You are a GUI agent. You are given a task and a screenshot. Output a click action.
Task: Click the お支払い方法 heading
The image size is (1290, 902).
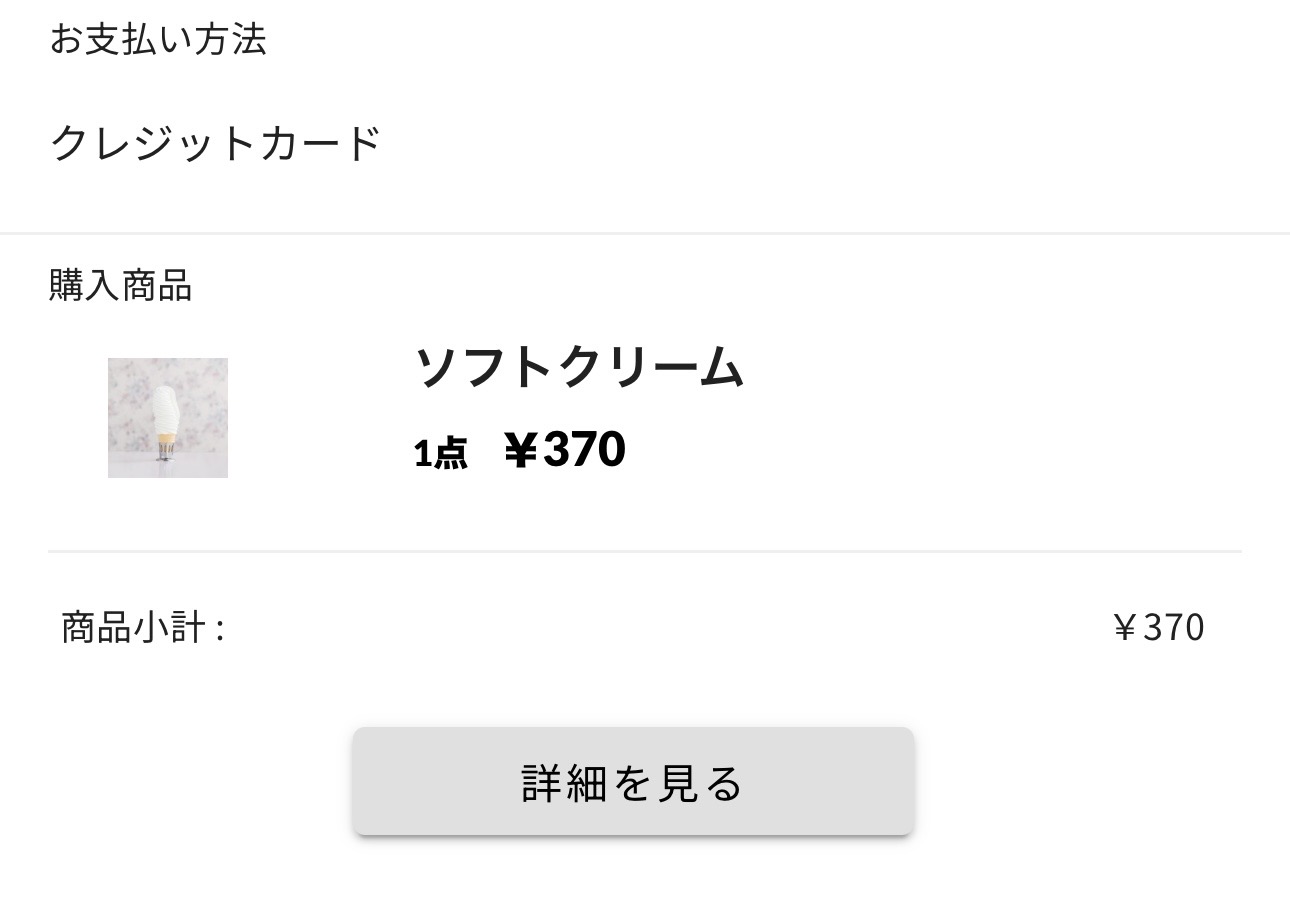tap(158, 40)
